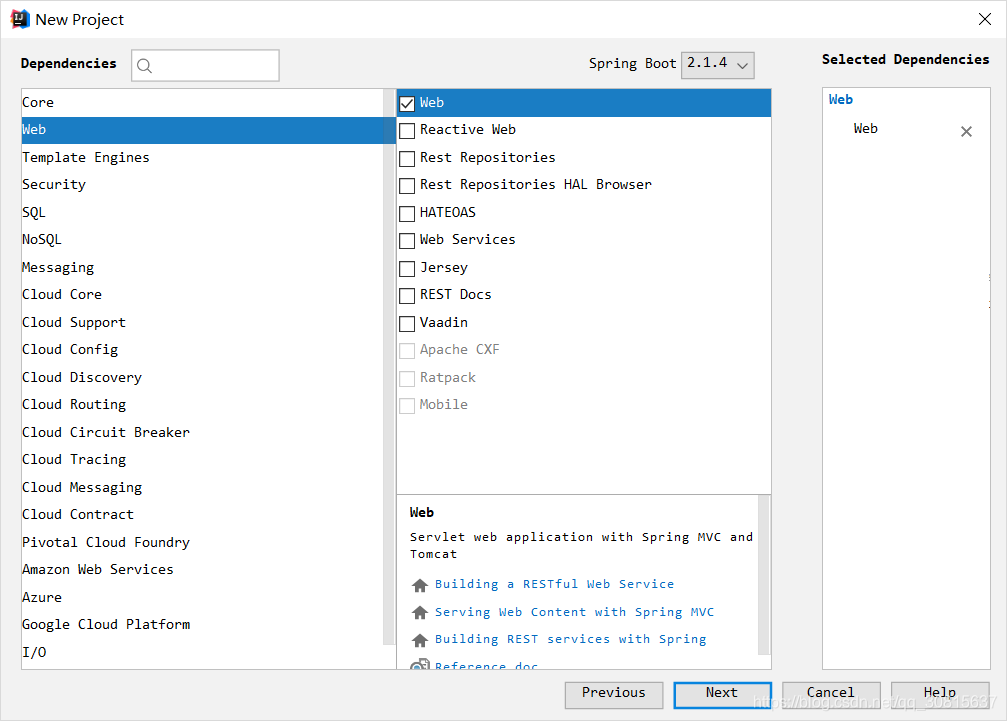The image size is (1007, 721).
Task: Click house icon beside Building REST services
Action: (420, 640)
